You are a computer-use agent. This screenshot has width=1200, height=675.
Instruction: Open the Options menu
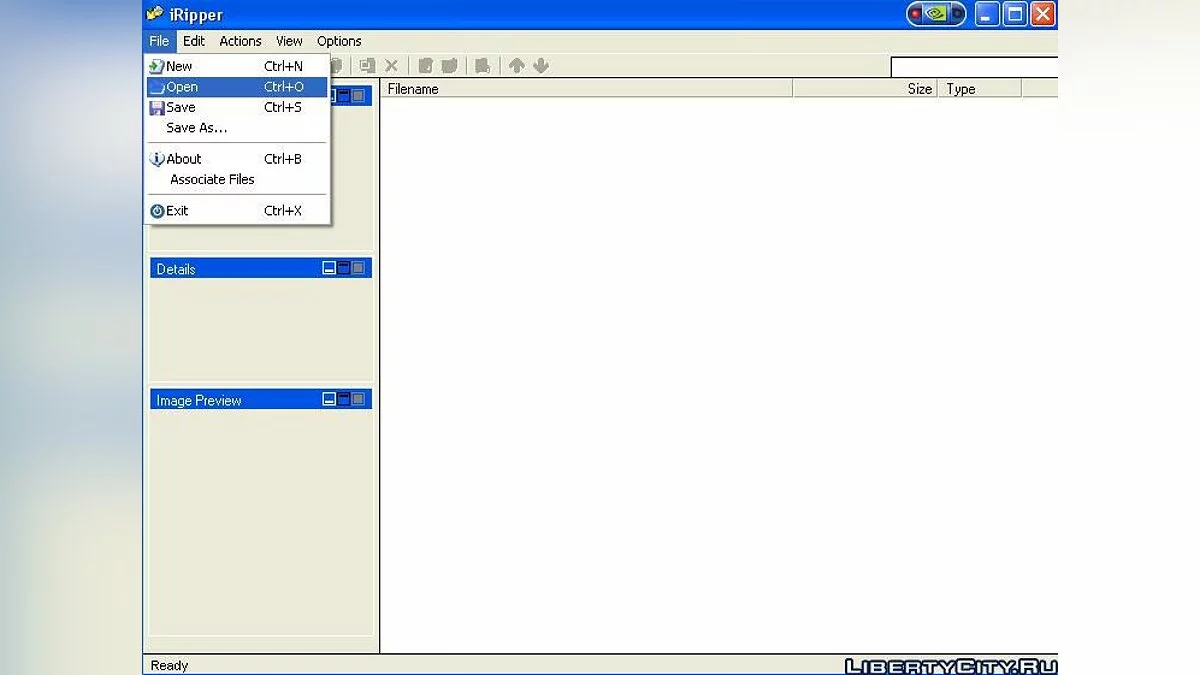(339, 41)
